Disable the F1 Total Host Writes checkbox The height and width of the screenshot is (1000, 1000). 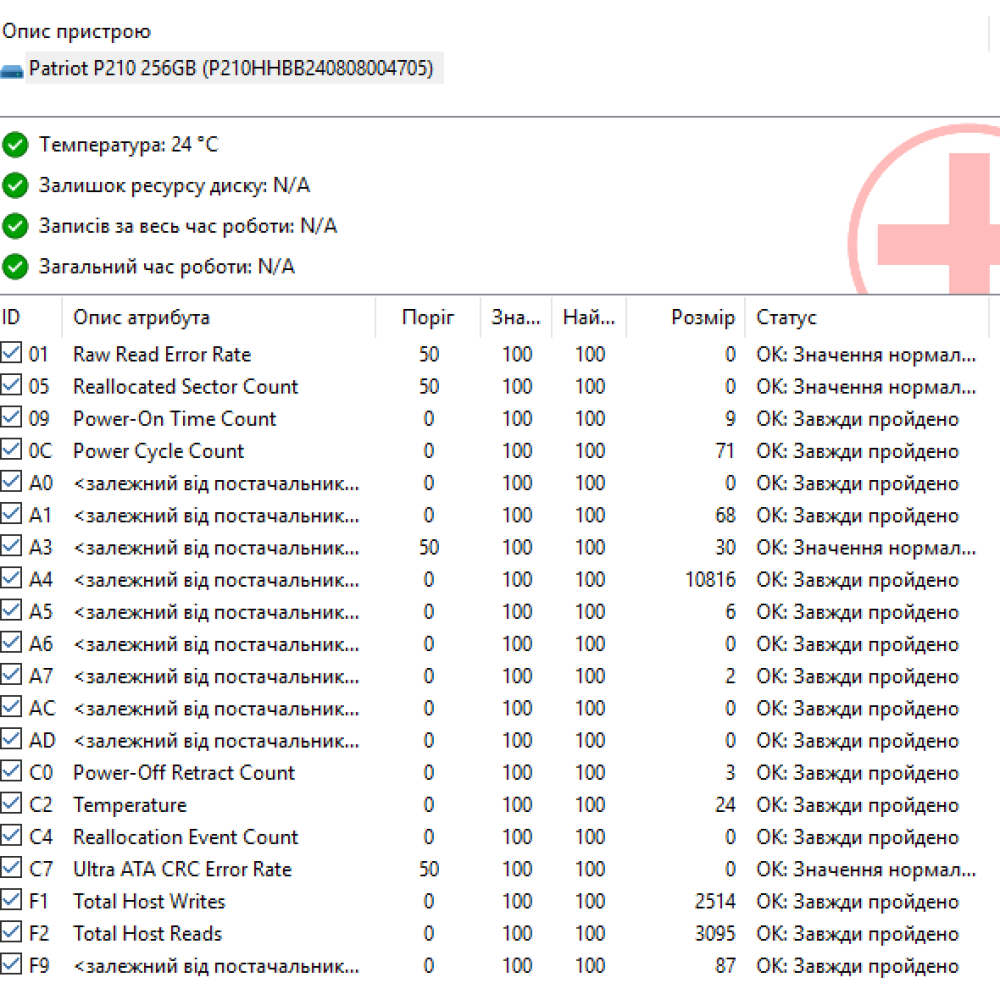tap(11, 901)
